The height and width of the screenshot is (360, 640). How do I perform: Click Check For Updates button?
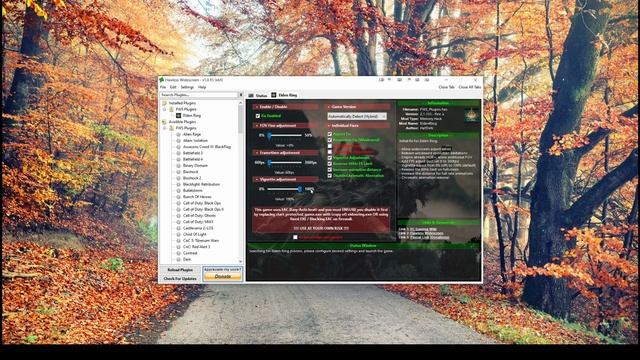[x=180, y=279]
